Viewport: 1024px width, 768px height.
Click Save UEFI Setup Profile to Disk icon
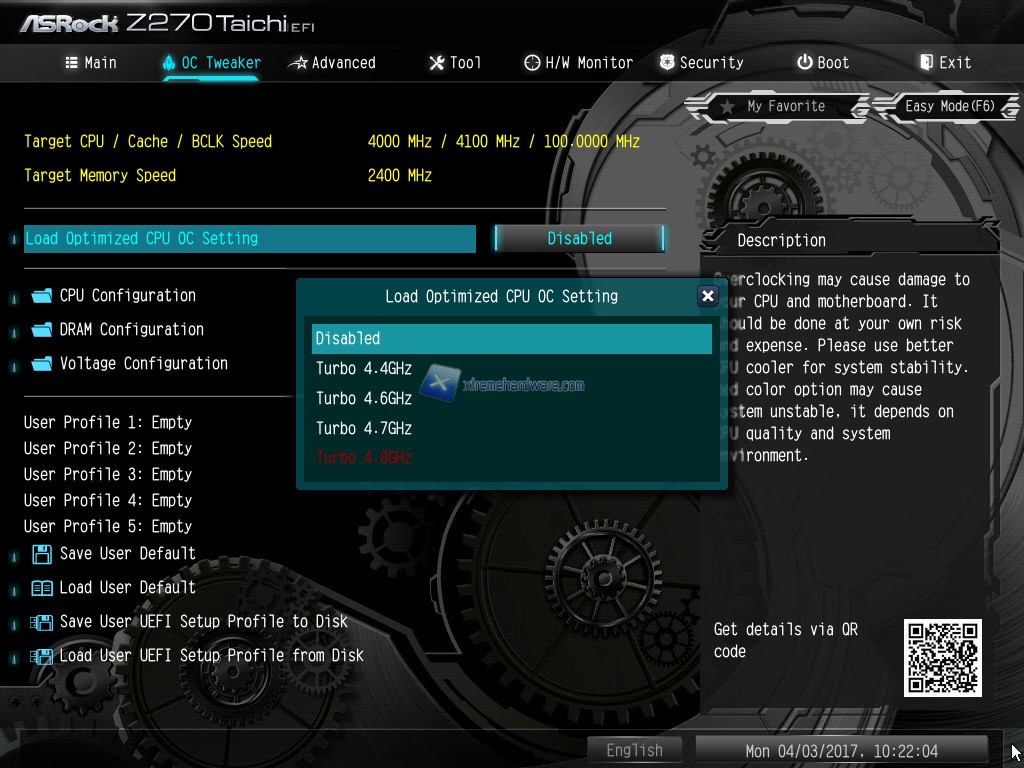[42, 622]
